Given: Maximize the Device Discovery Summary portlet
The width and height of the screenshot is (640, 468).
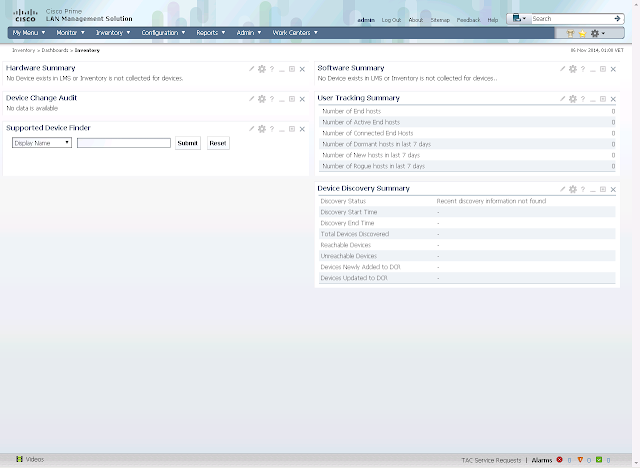Looking at the screenshot, I should pyautogui.click(x=602, y=189).
